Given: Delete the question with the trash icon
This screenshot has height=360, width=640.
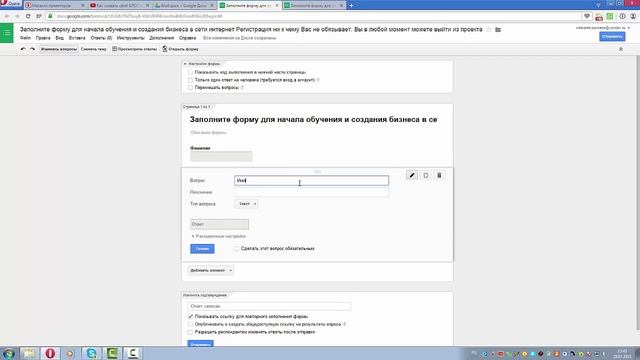Looking at the screenshot, I should pos(439,175).
